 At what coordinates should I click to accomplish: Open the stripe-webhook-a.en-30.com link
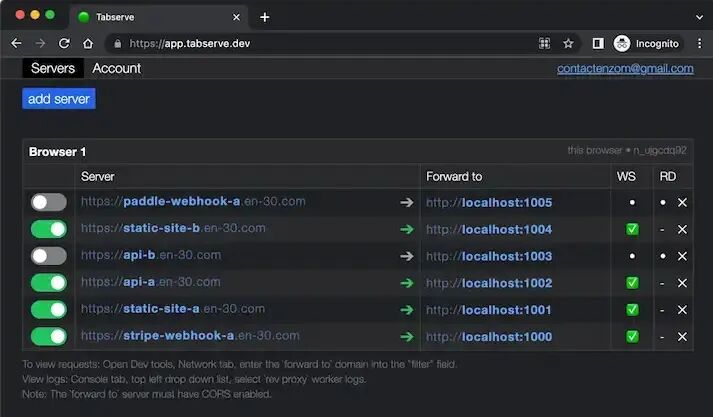(x=190, y=336)
